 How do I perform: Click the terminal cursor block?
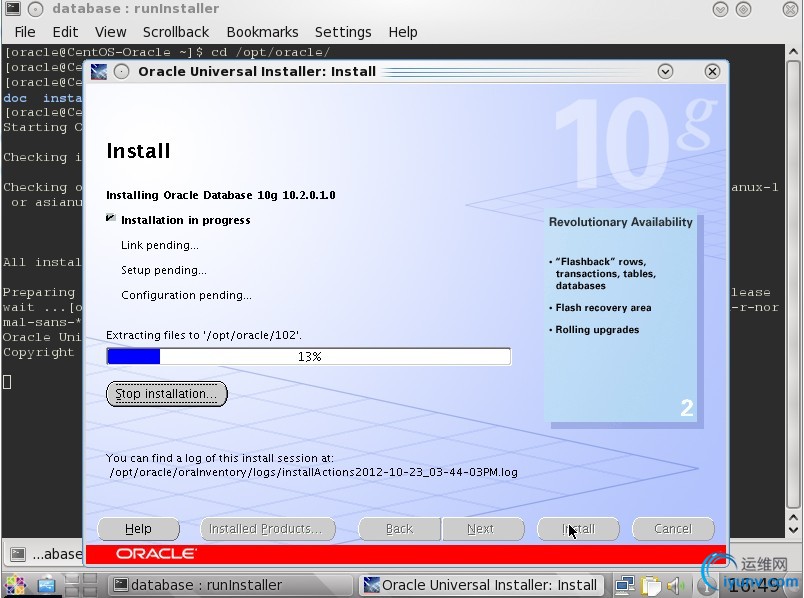(7, 382)
